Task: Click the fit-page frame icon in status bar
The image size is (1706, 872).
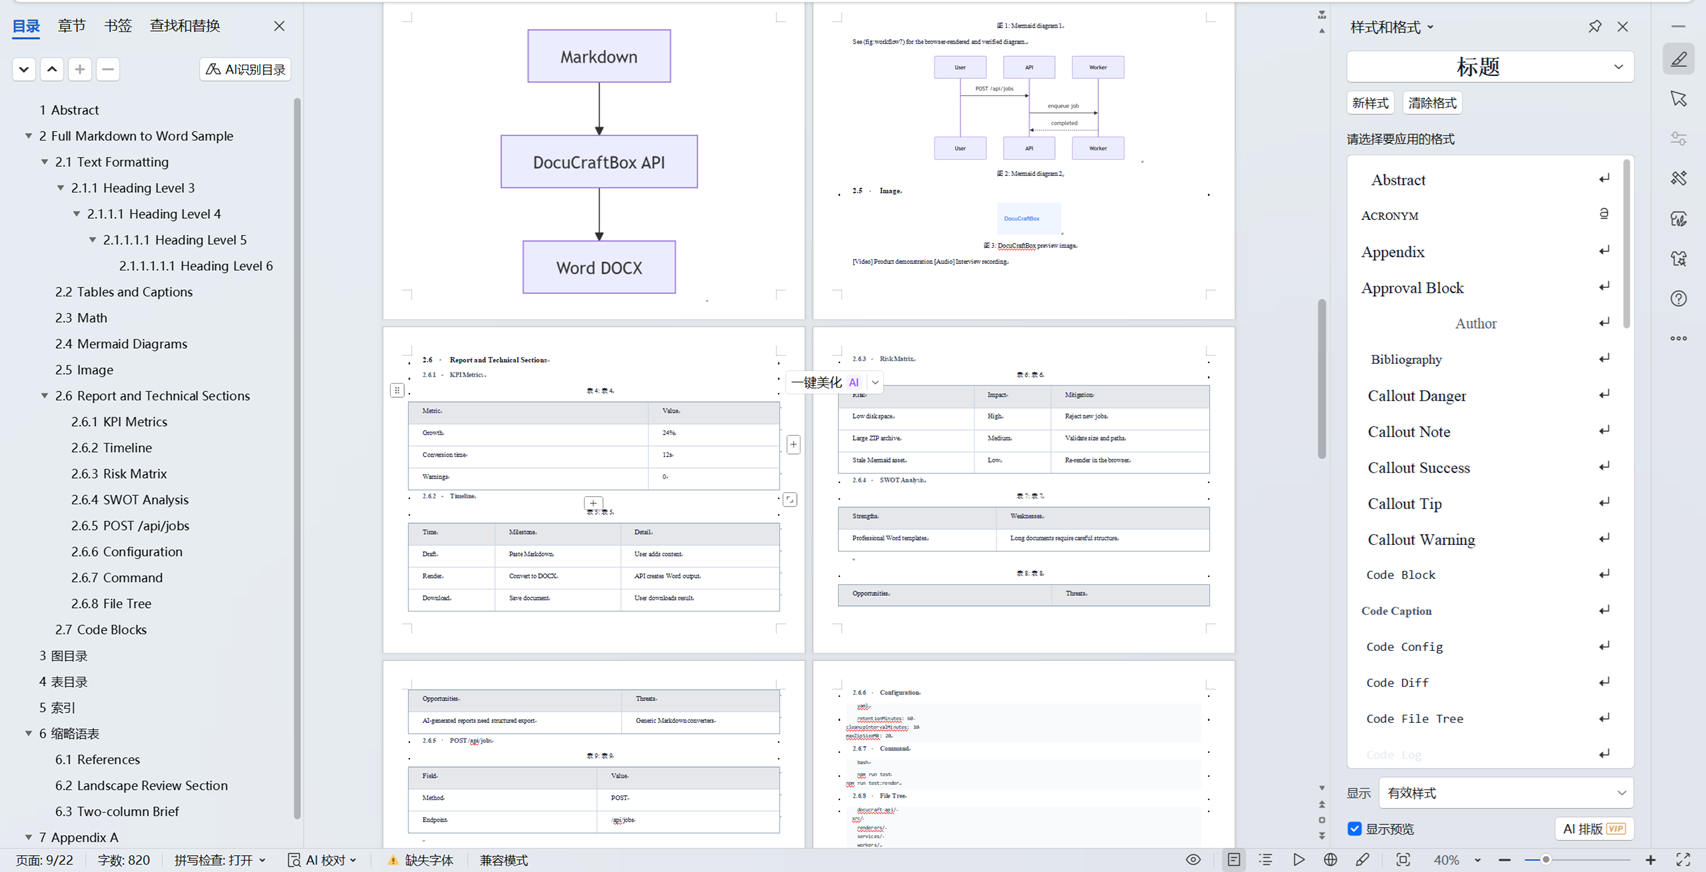Action: point(1403,860)
